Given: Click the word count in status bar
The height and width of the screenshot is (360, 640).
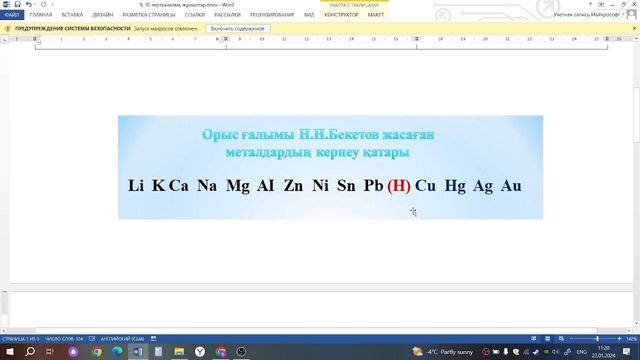Looking at the screenshot, I should click(64, 339).
